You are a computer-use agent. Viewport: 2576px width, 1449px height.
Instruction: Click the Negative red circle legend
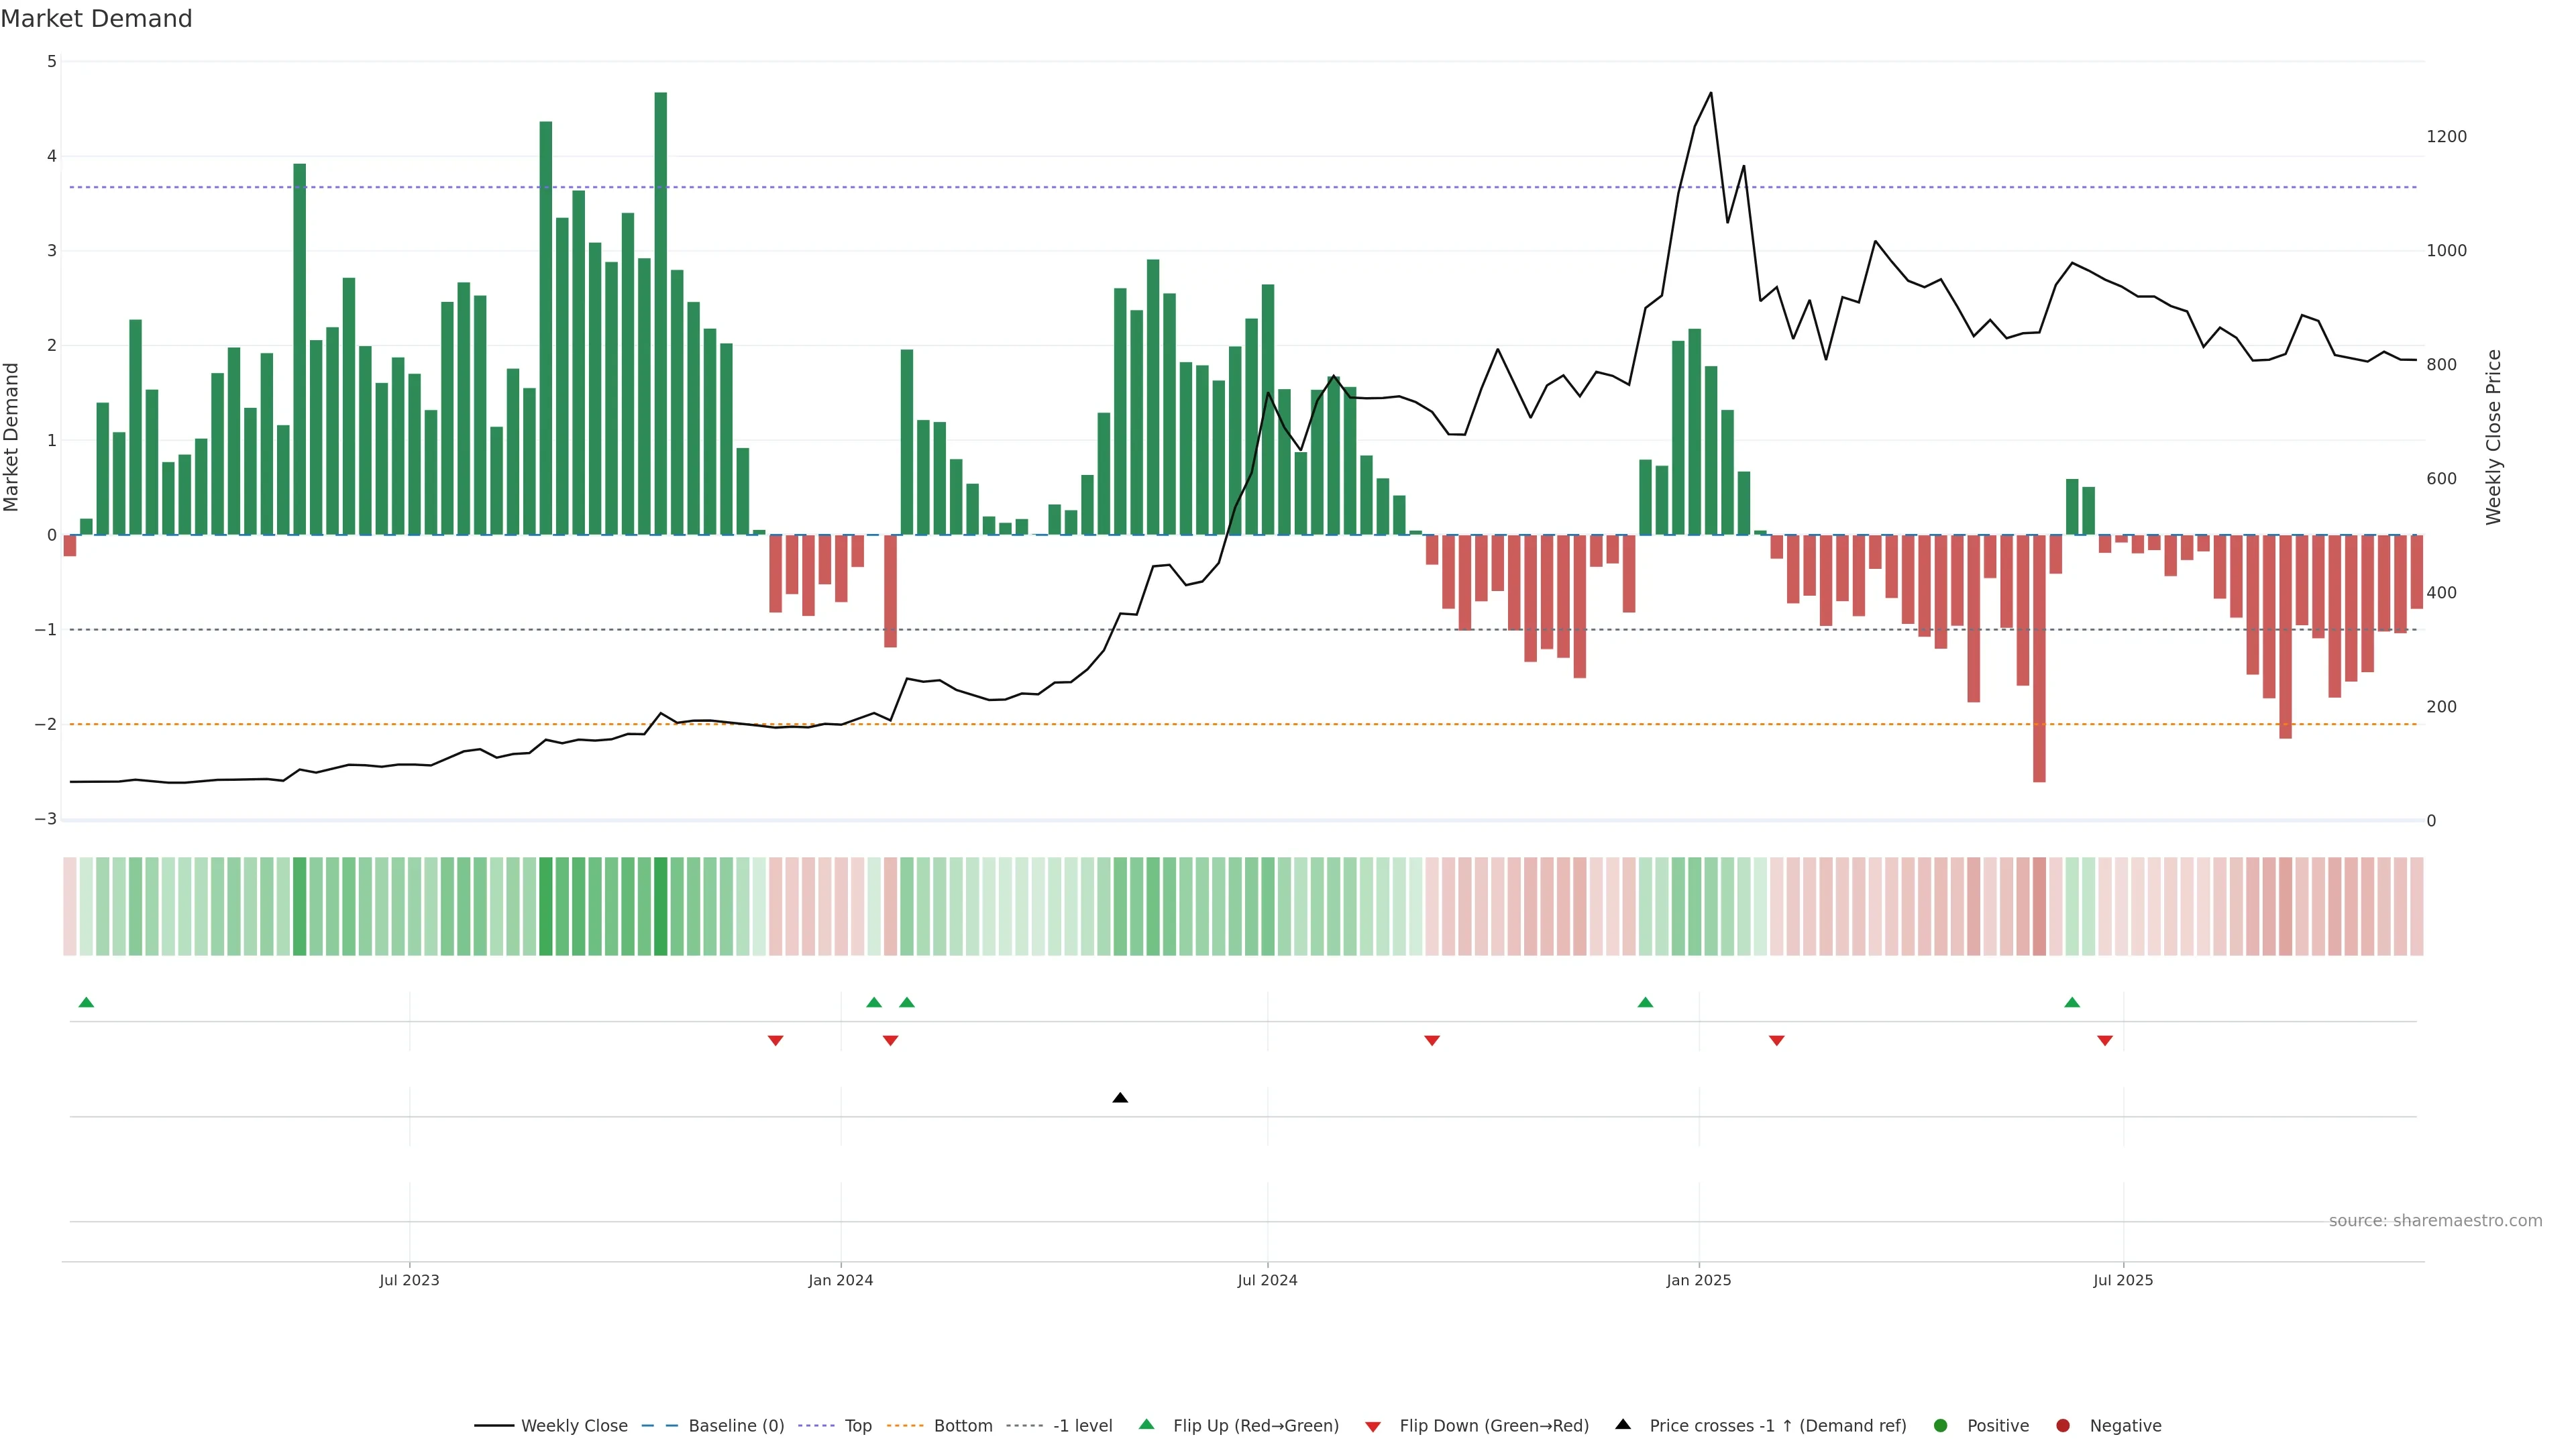[2063, 1426]
